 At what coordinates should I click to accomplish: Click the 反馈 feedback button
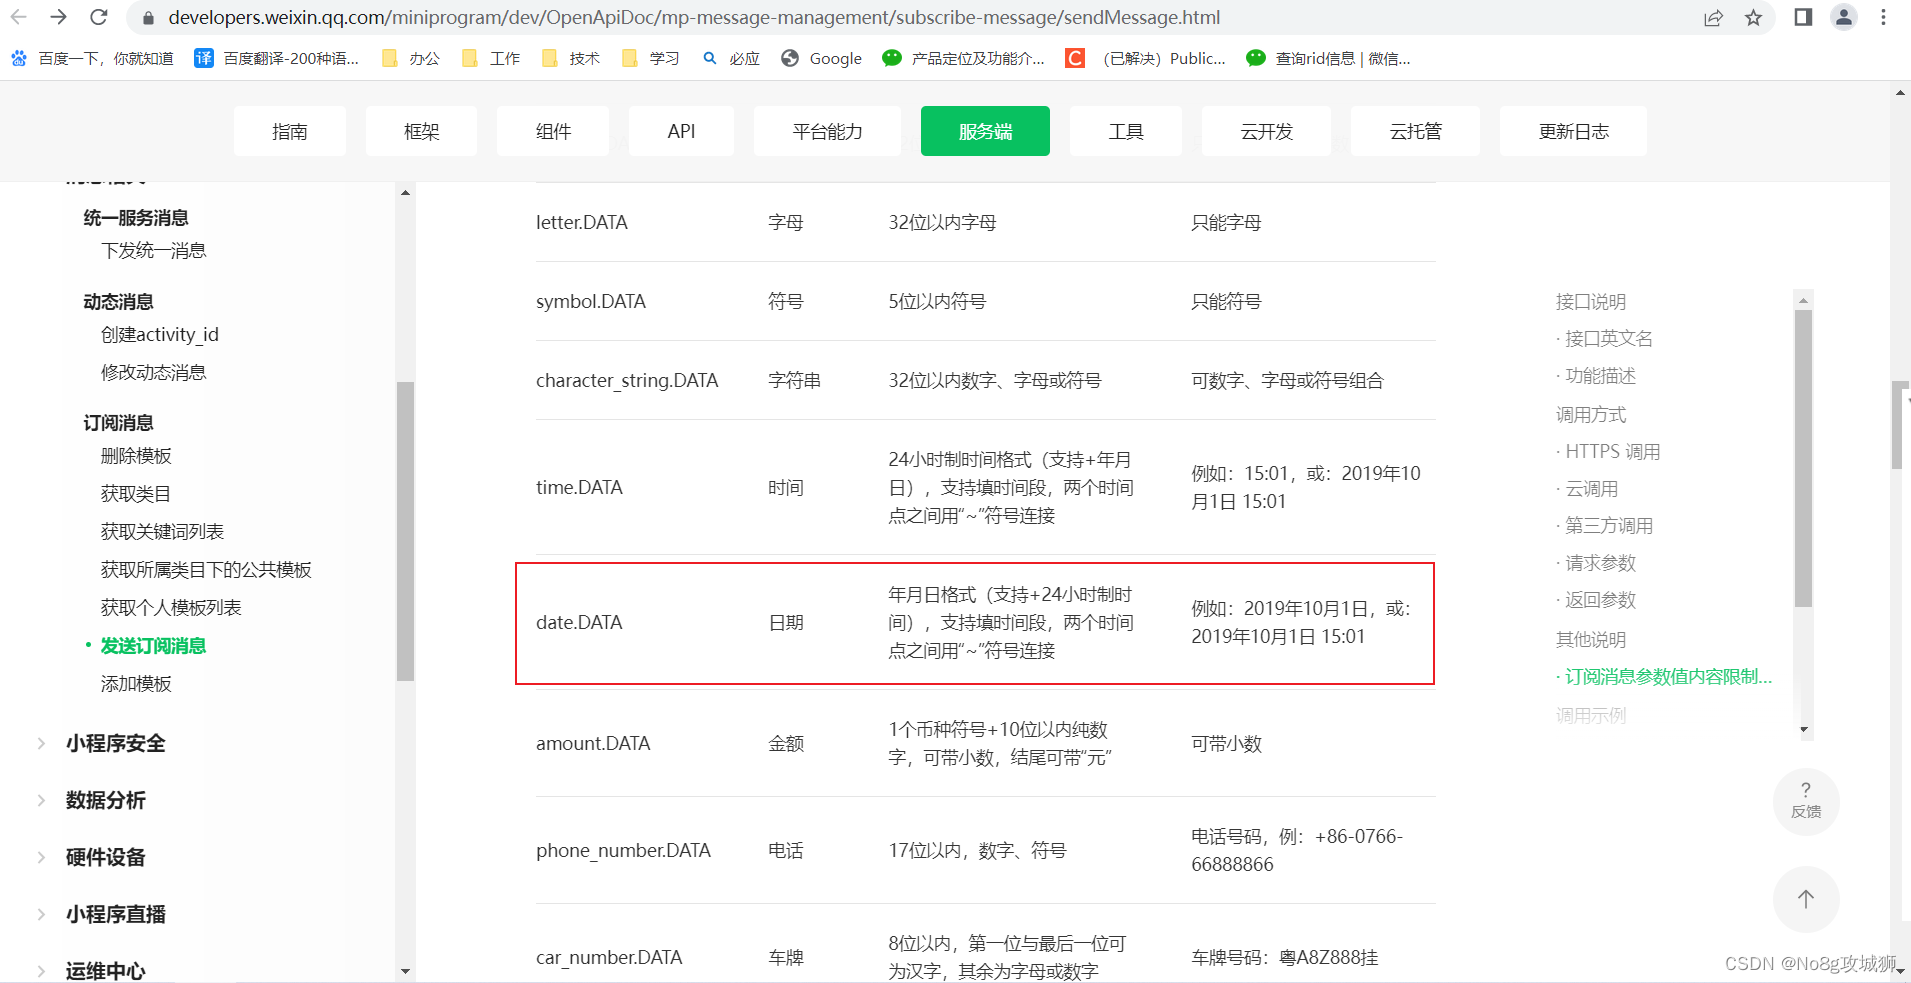1806,801
